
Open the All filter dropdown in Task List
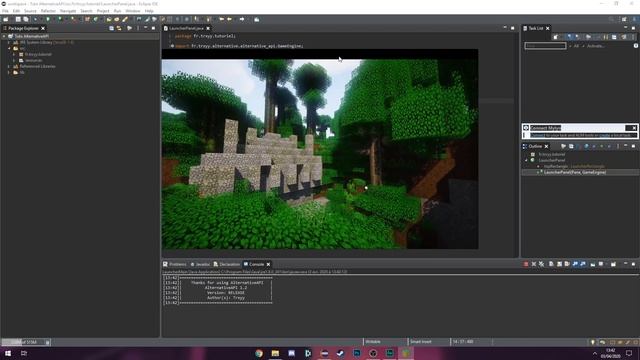(574, 46)
